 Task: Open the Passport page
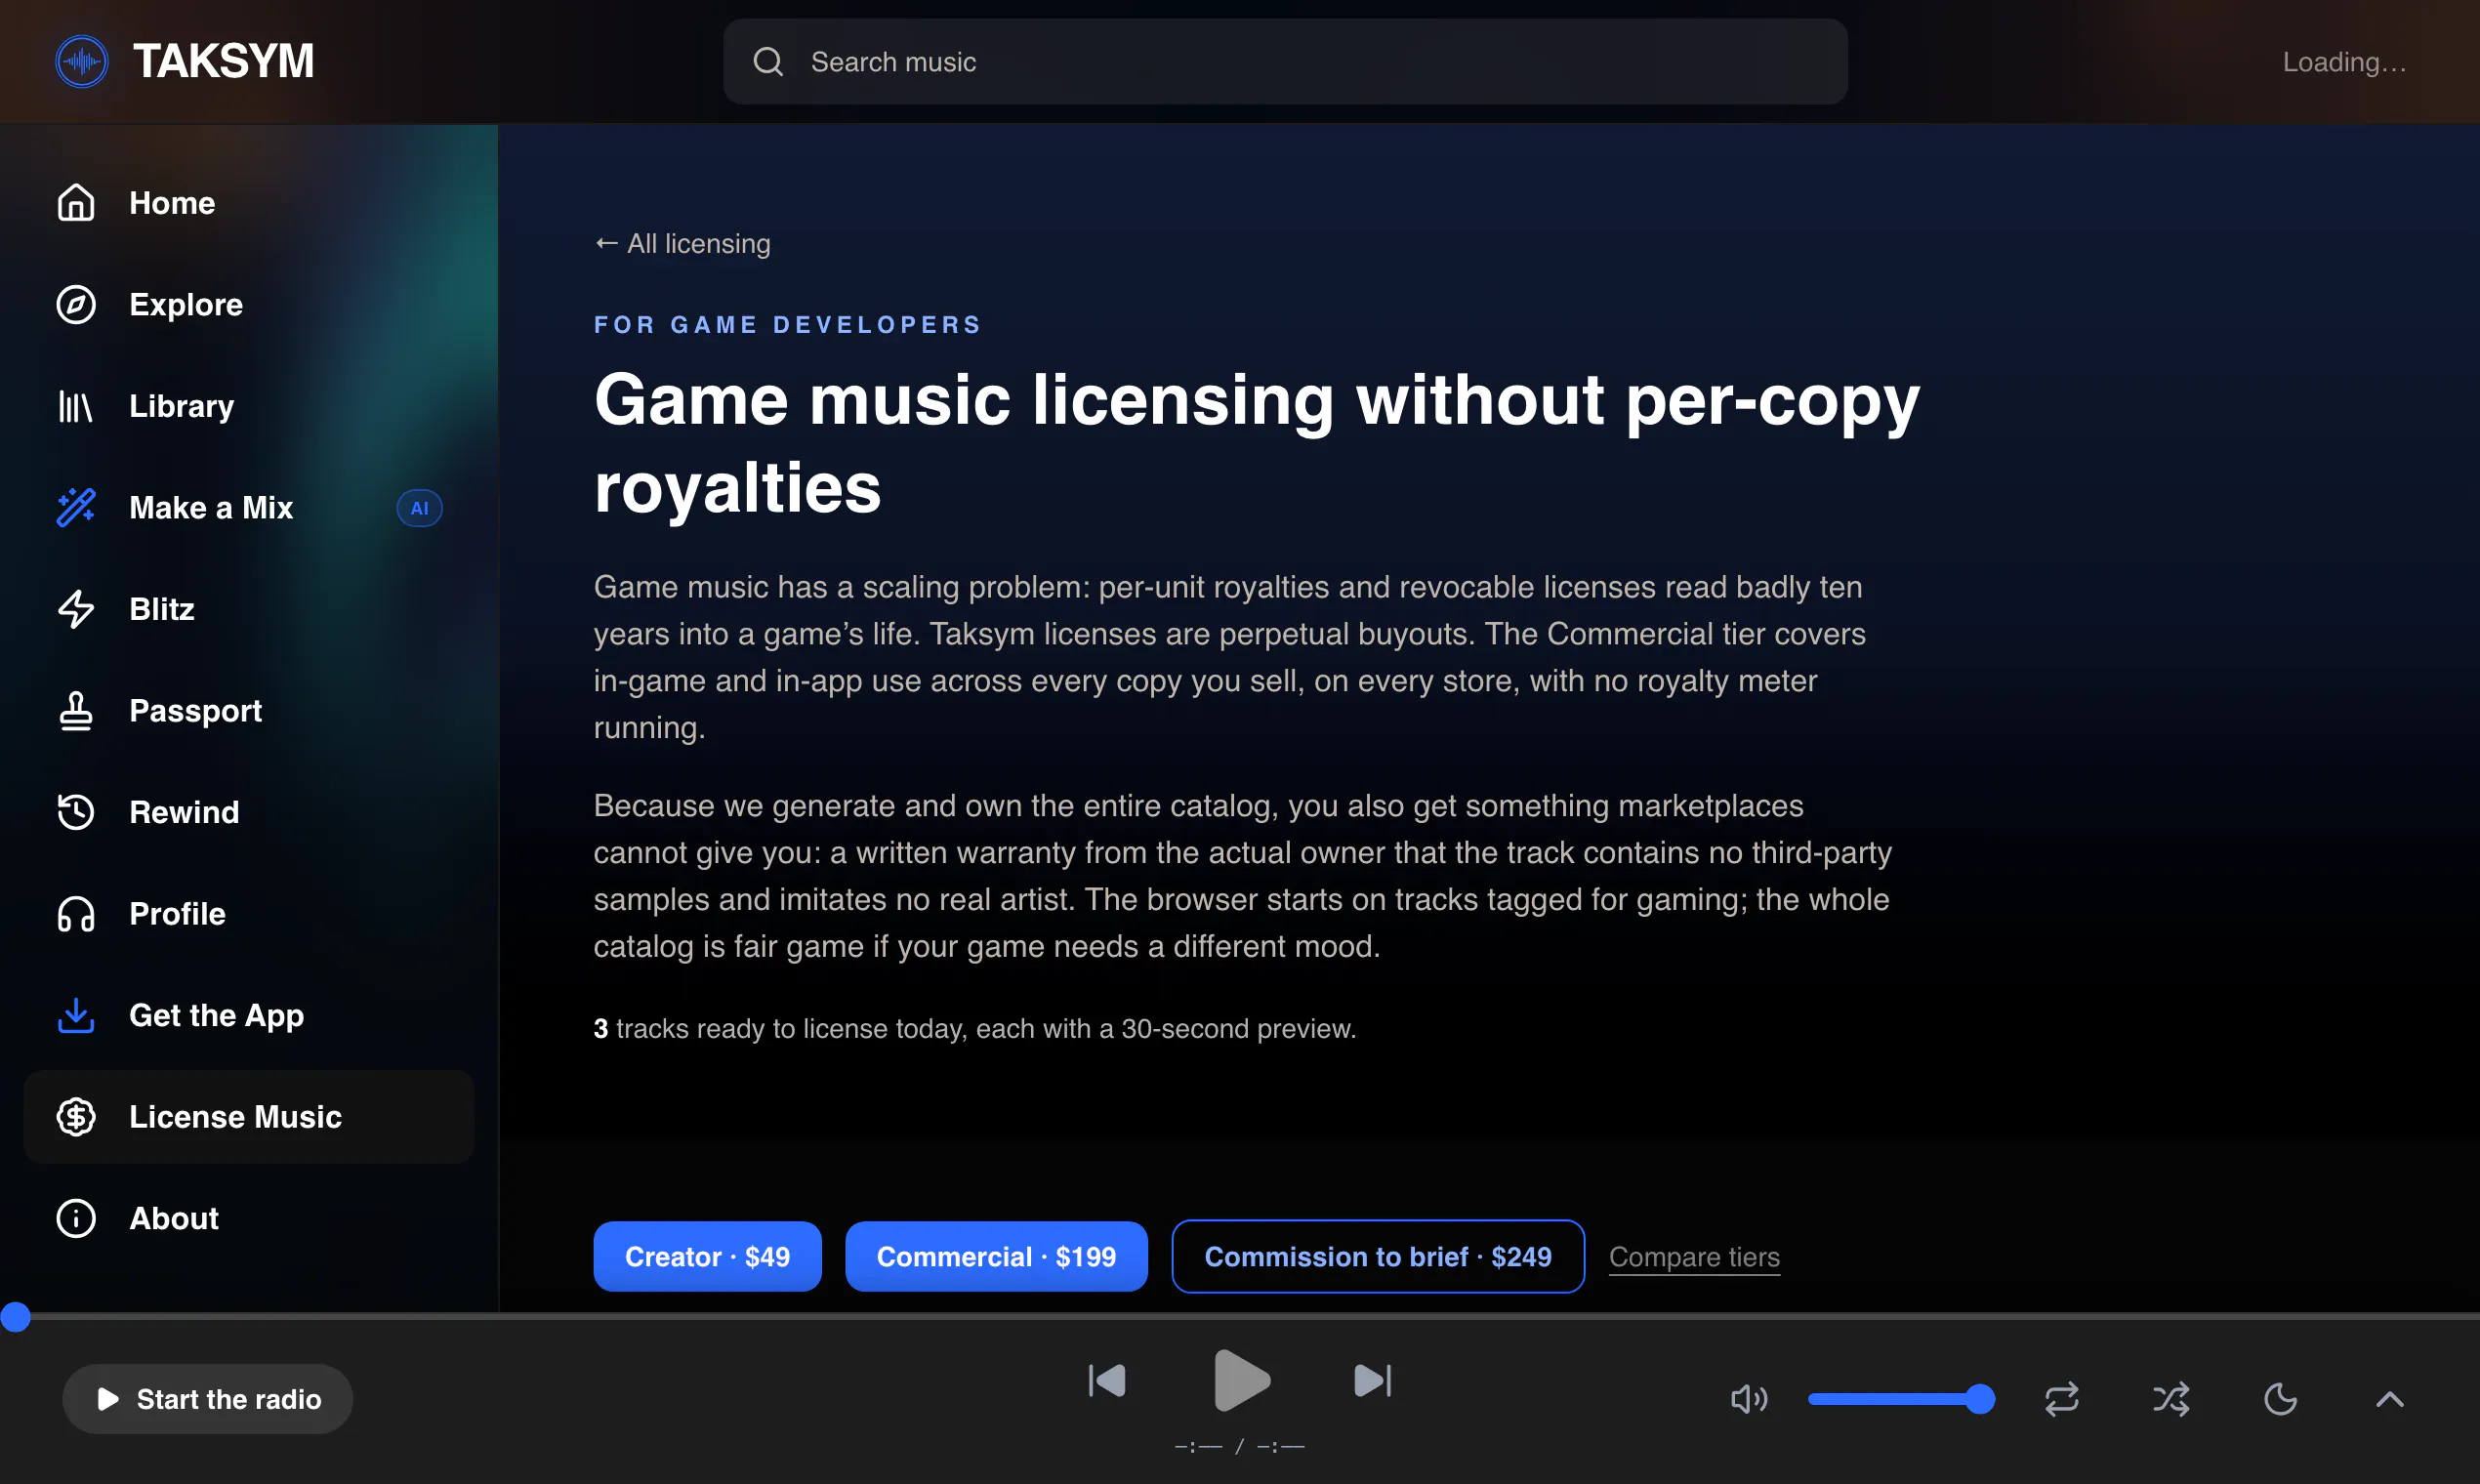tap(248, 711)
